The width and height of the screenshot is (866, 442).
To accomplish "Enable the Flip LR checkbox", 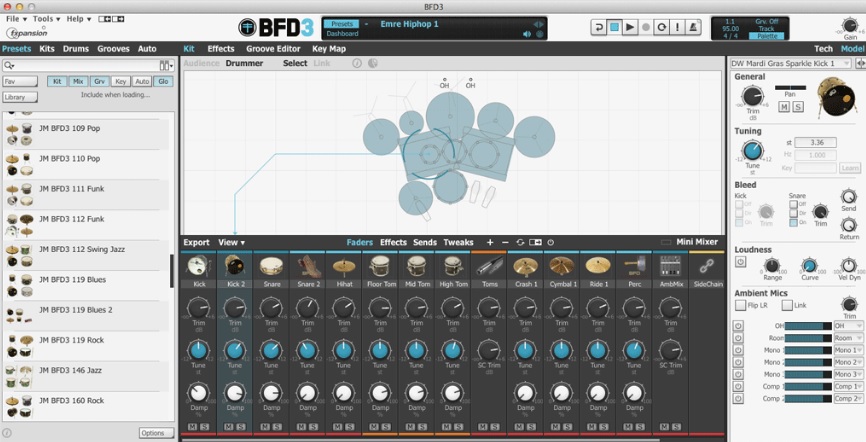I will click(x=740, y=305).
